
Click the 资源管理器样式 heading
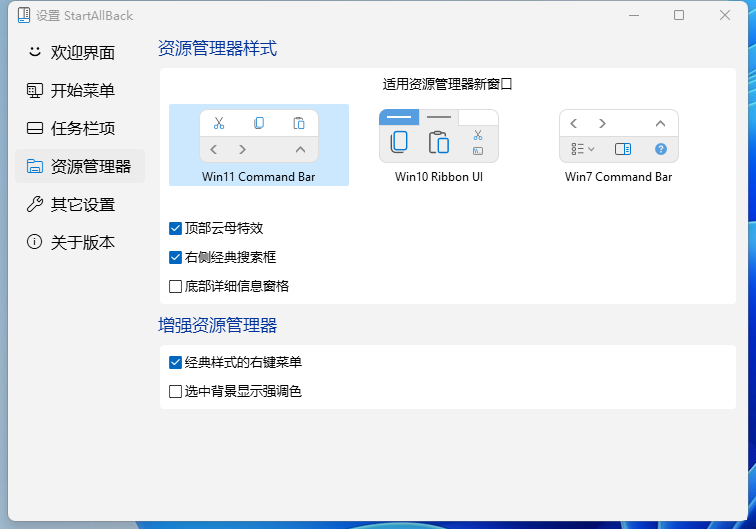217,48
